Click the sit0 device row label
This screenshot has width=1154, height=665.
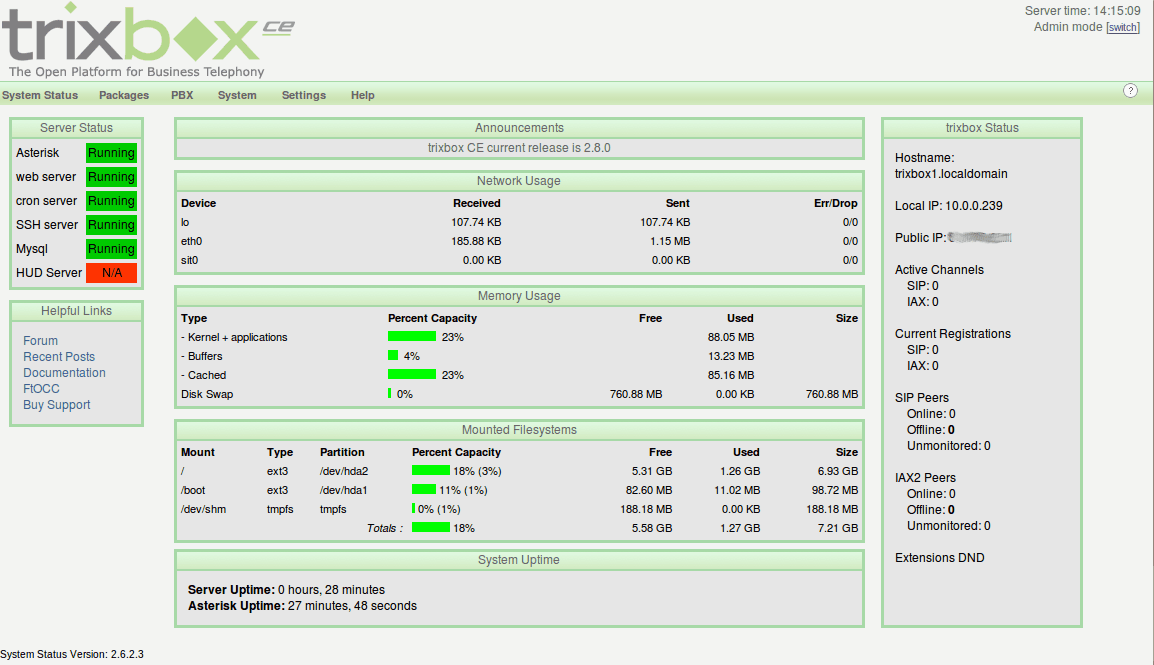pyautogui.click(x=189, y=260)
